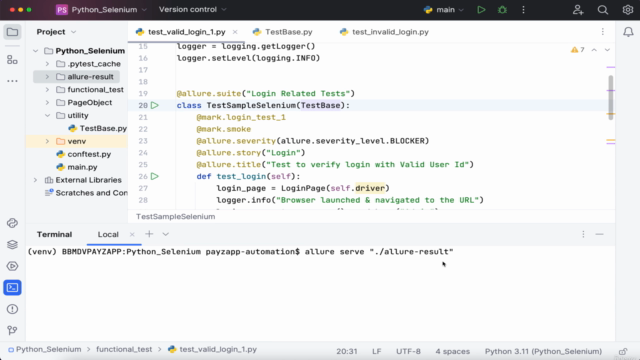The width and height of the screenshot is (640, 360).
Task: Open Code With Me add user icon
Action: 578,9
